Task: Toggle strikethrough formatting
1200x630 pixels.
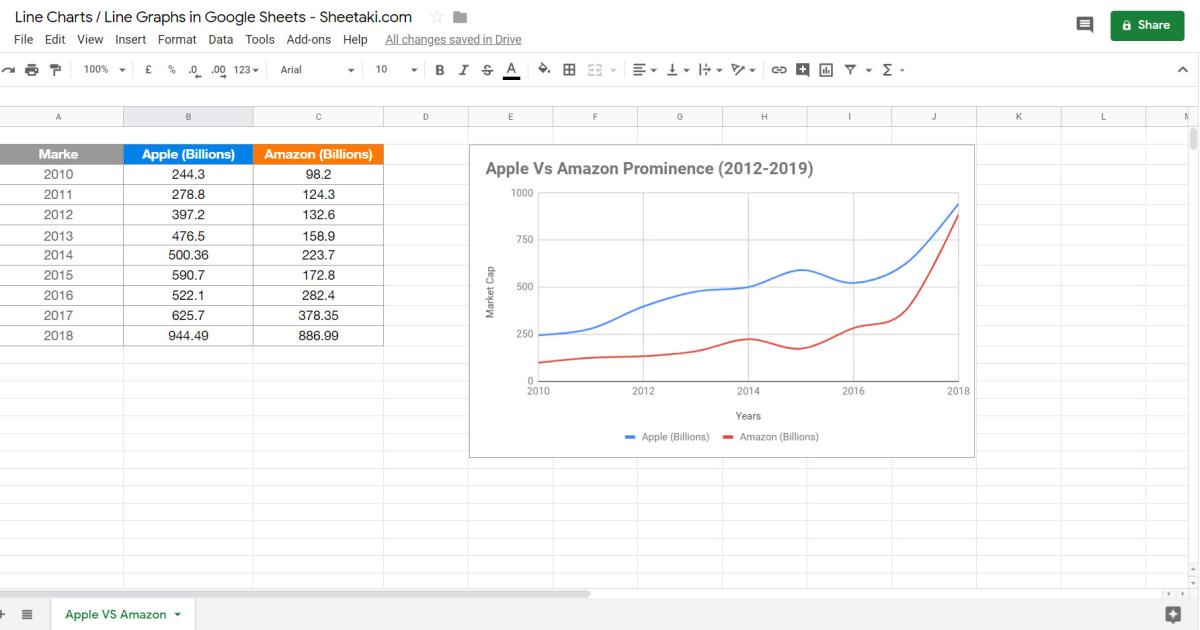Action: point(486,70)
